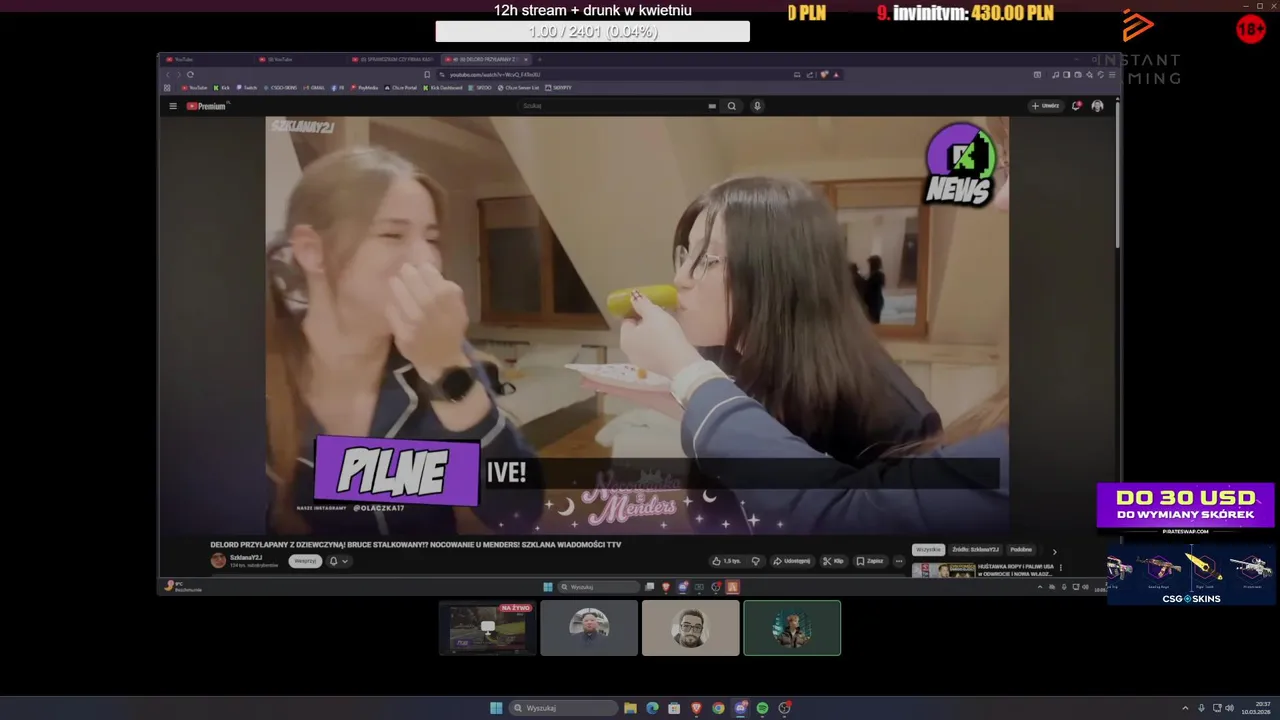Click the browser address bar URL
Screen dimensions: 1280x720
pos(494,74)
